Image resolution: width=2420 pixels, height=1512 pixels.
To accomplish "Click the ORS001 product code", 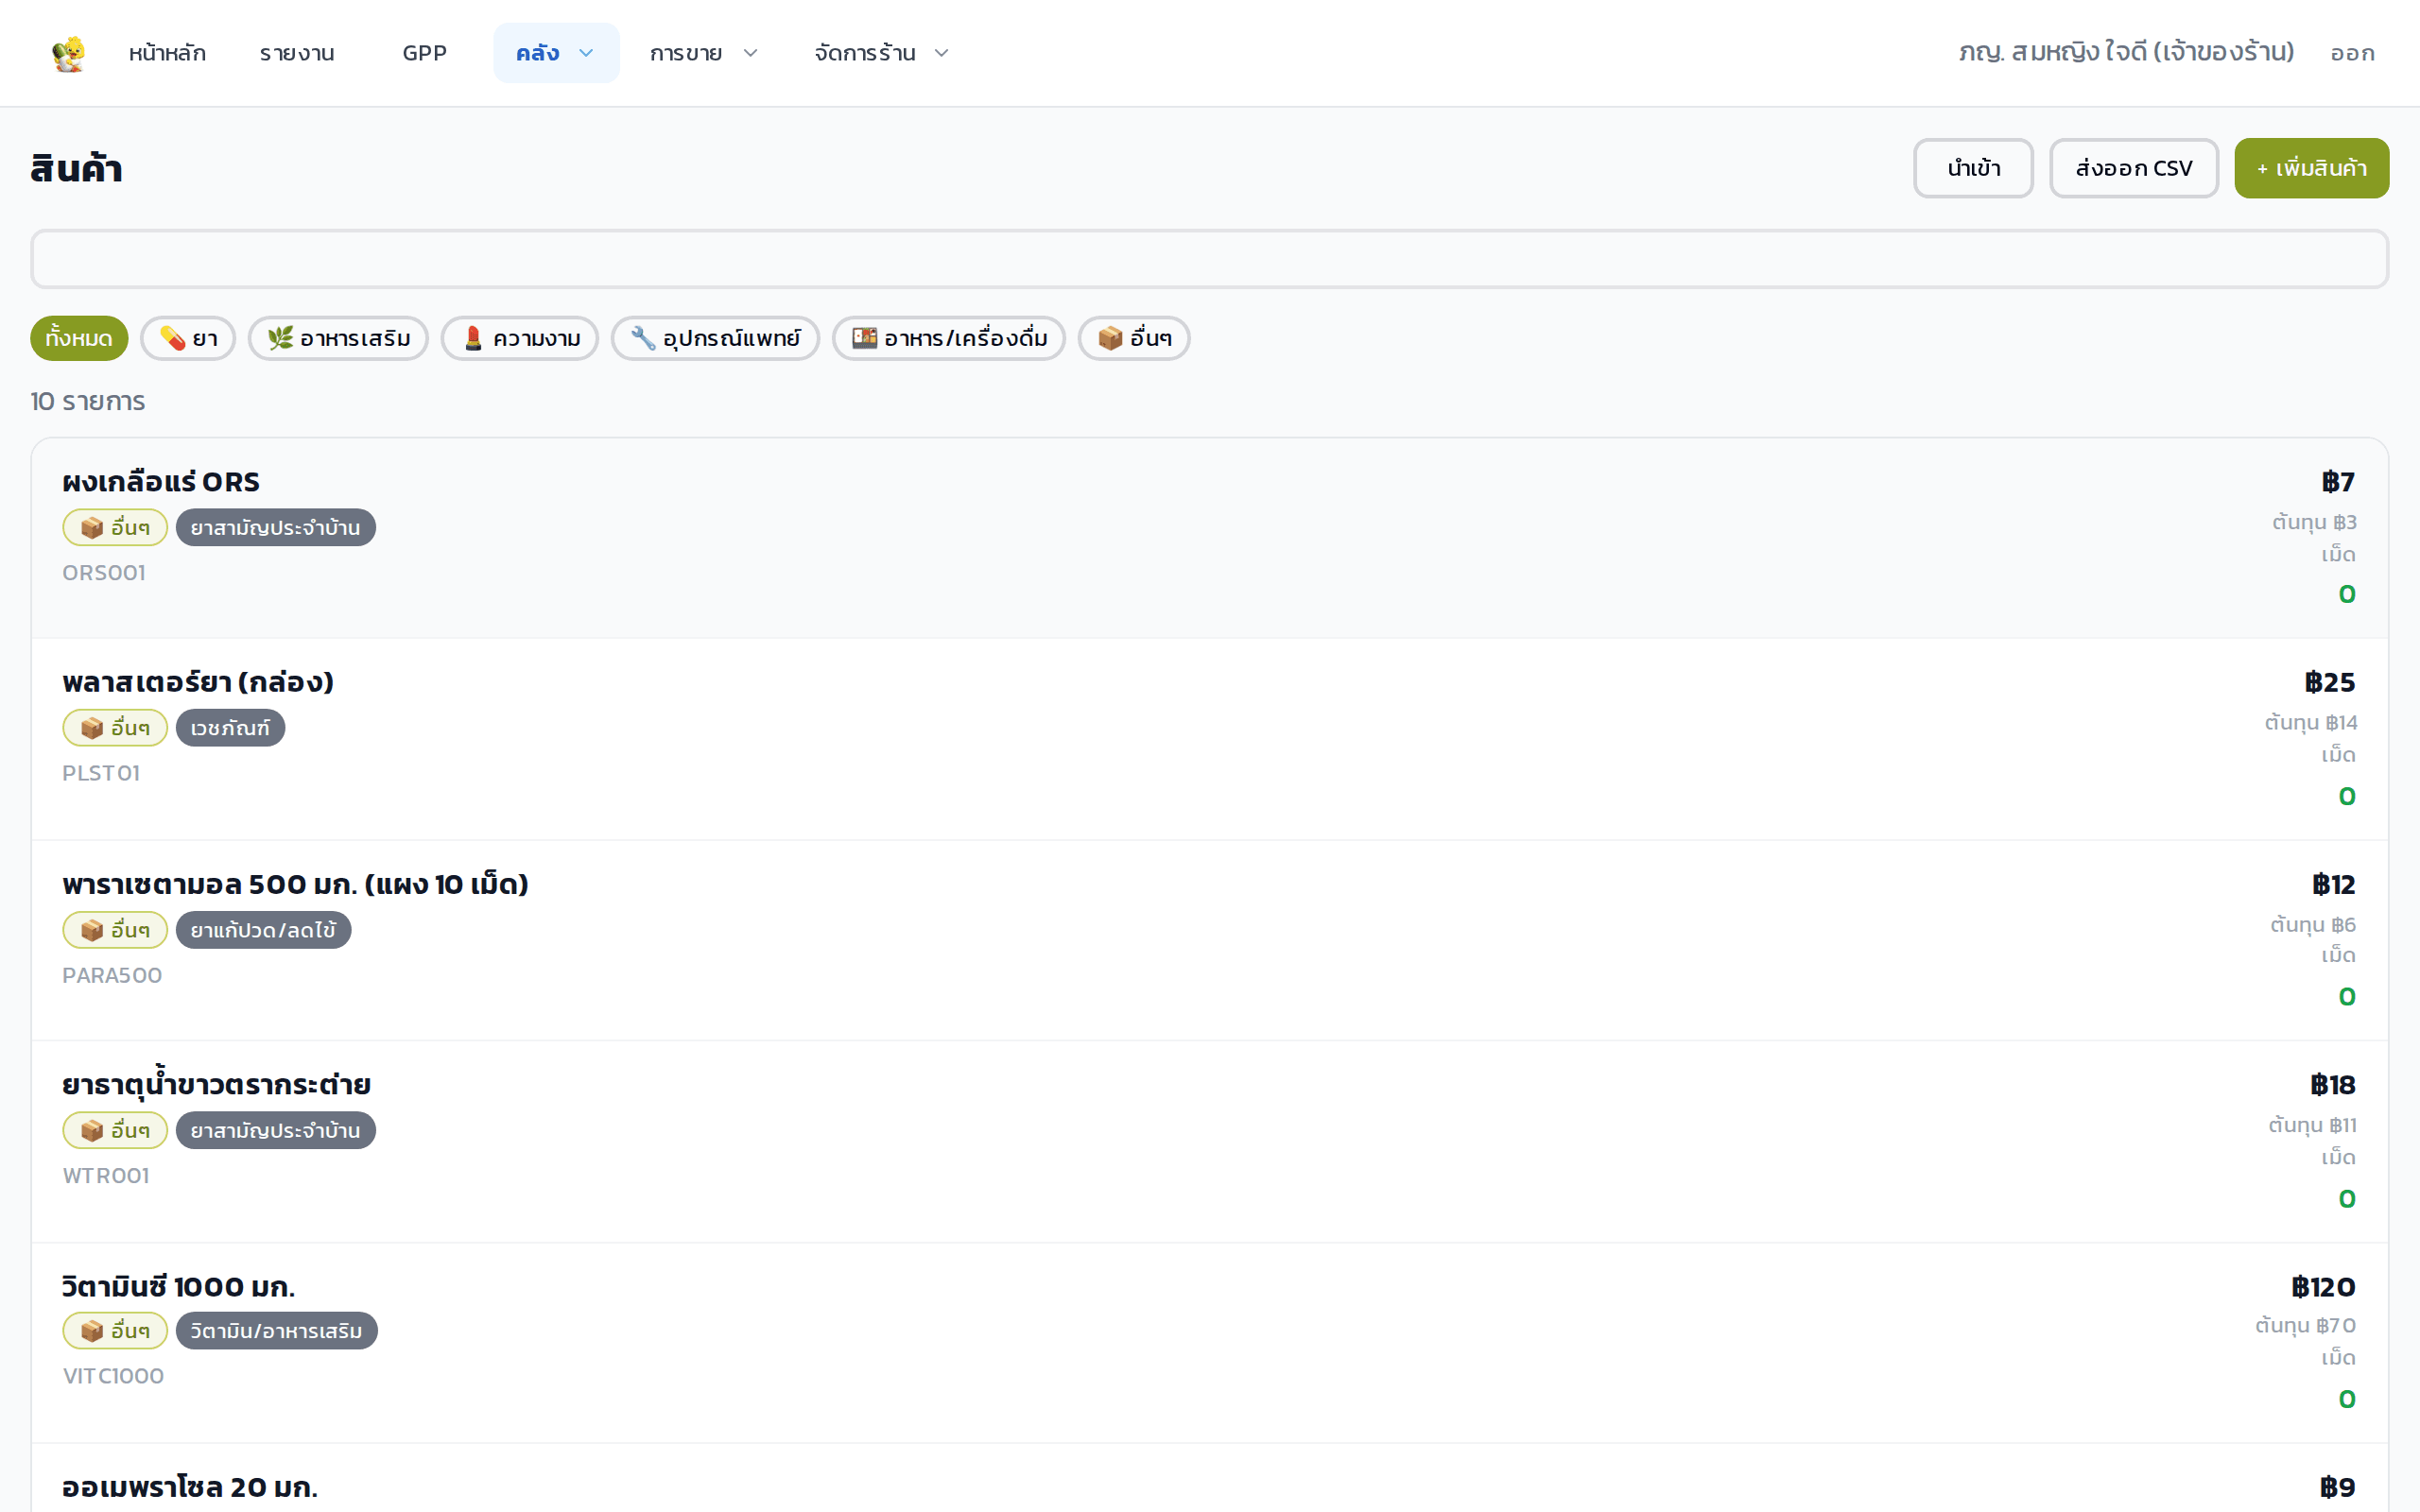I will (104, 573).
